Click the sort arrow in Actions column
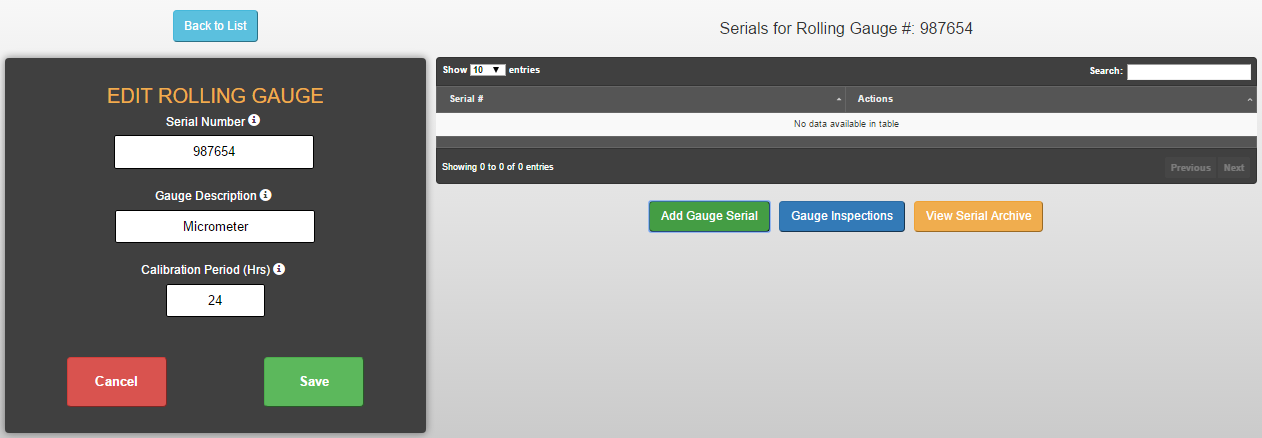This screenshot has height=438, width=1262. (1250, 100)
